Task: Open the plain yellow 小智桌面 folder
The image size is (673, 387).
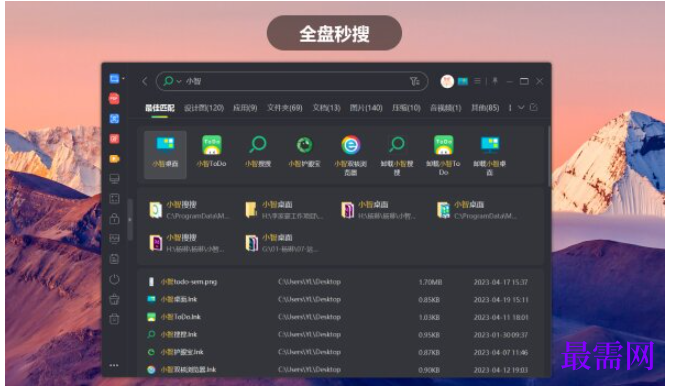Action: [284, 210]
